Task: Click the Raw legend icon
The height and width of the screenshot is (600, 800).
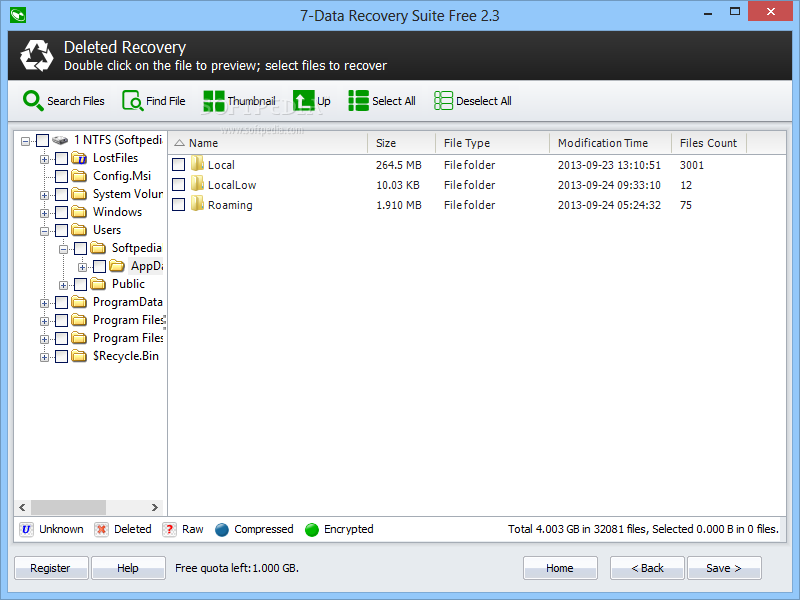Action: (169, 530)
